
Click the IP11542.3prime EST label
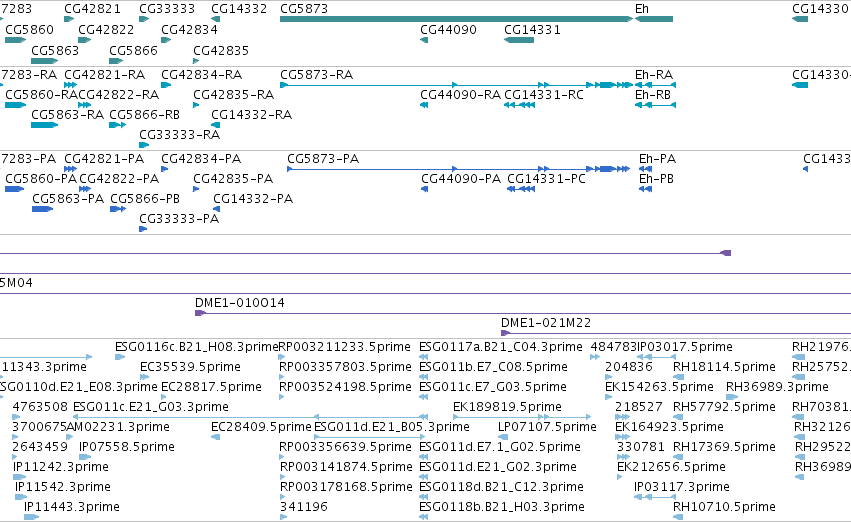tap(63, 487)
